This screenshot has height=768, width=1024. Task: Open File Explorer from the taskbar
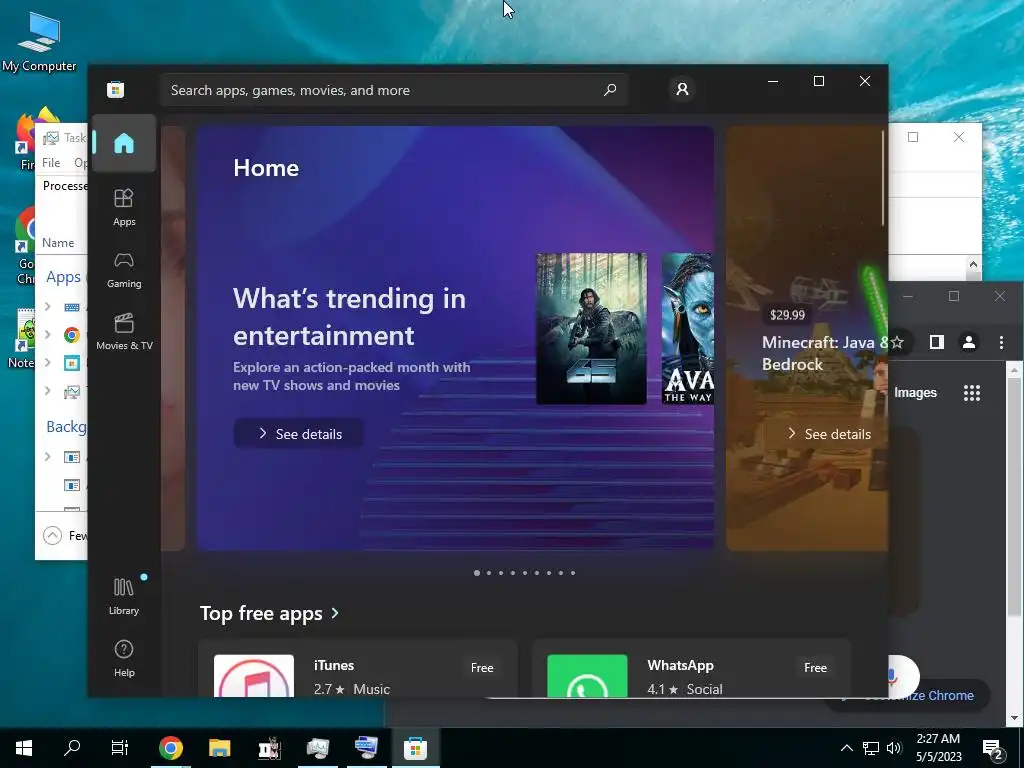pos(219,748)
